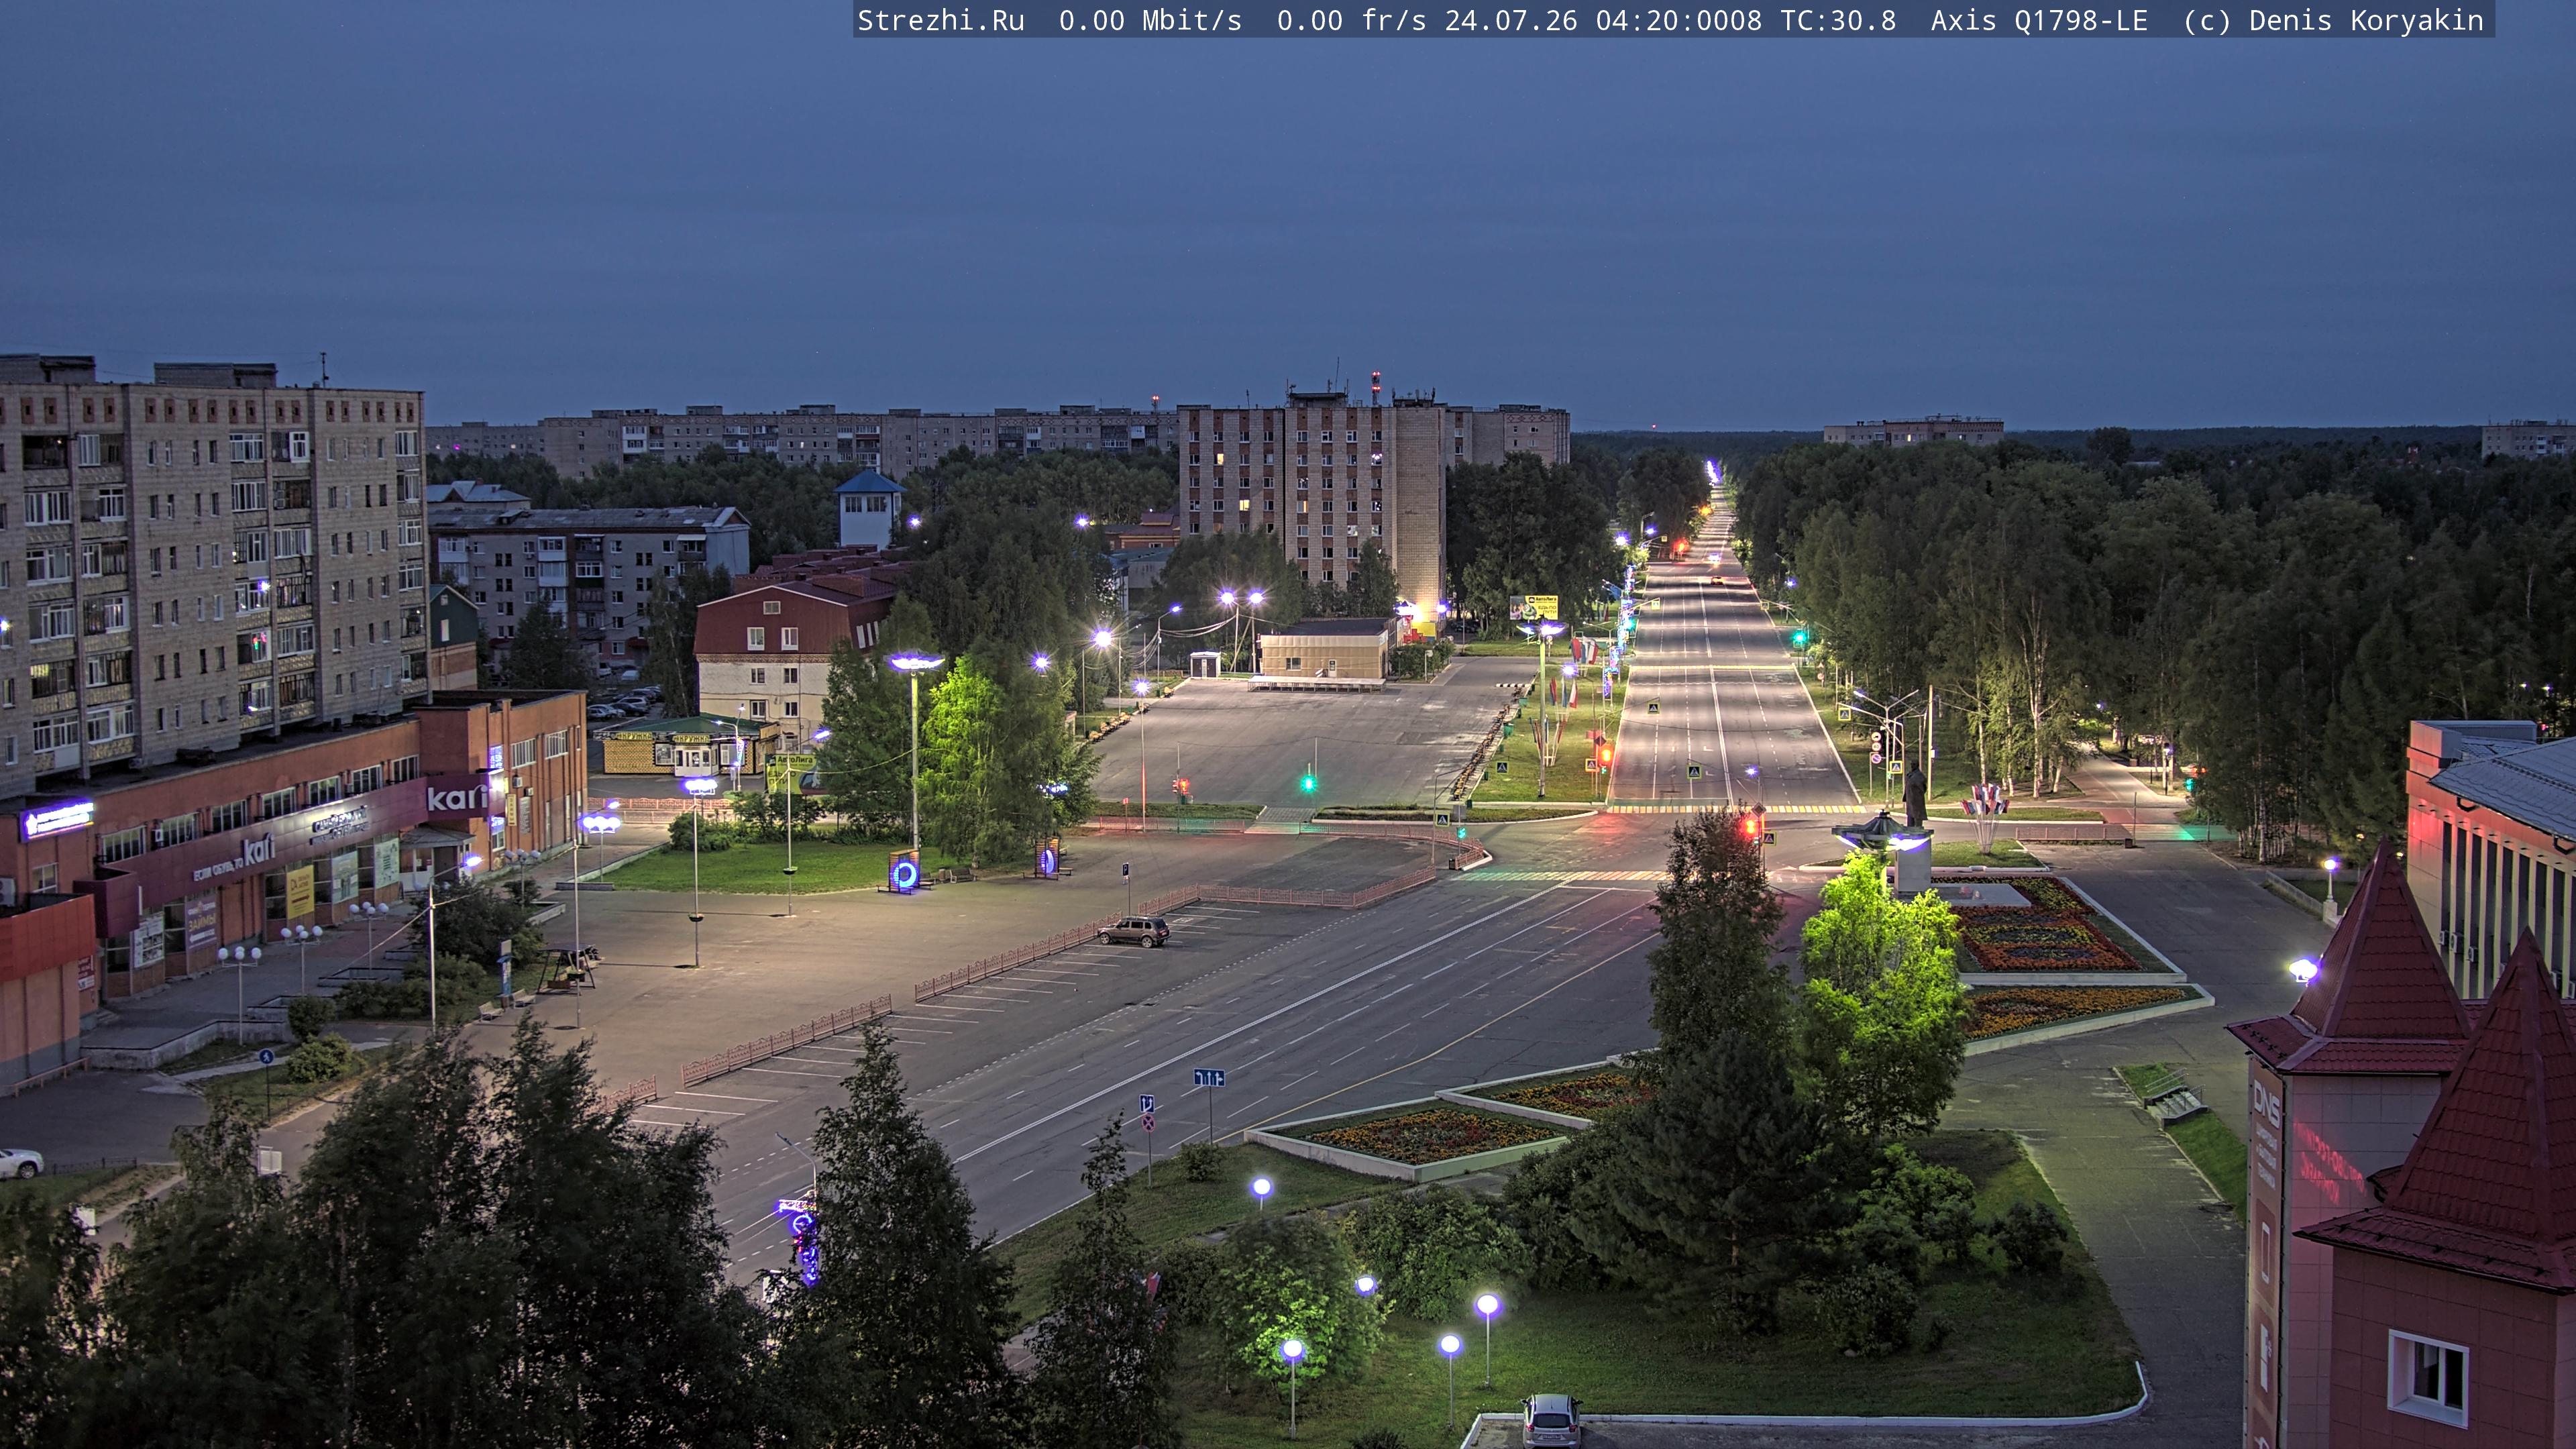Viewport: 2576px width, 1449px height.
Task: Select the 0.00 fr/s frame rate readout
Action: [1351, 21]
